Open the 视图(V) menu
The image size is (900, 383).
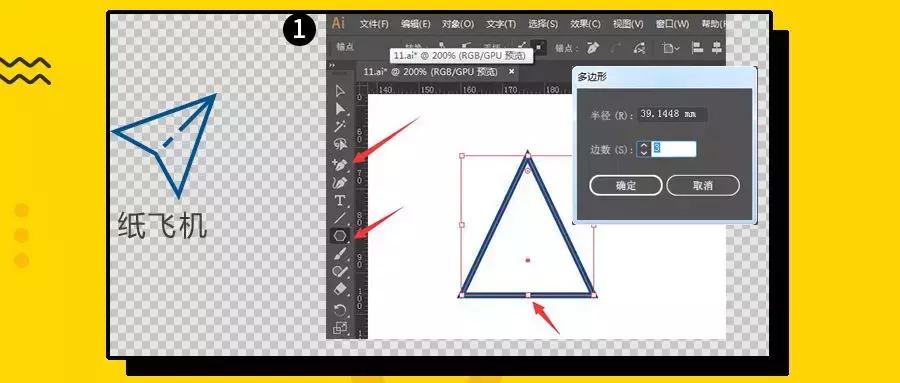click(628, 24)
